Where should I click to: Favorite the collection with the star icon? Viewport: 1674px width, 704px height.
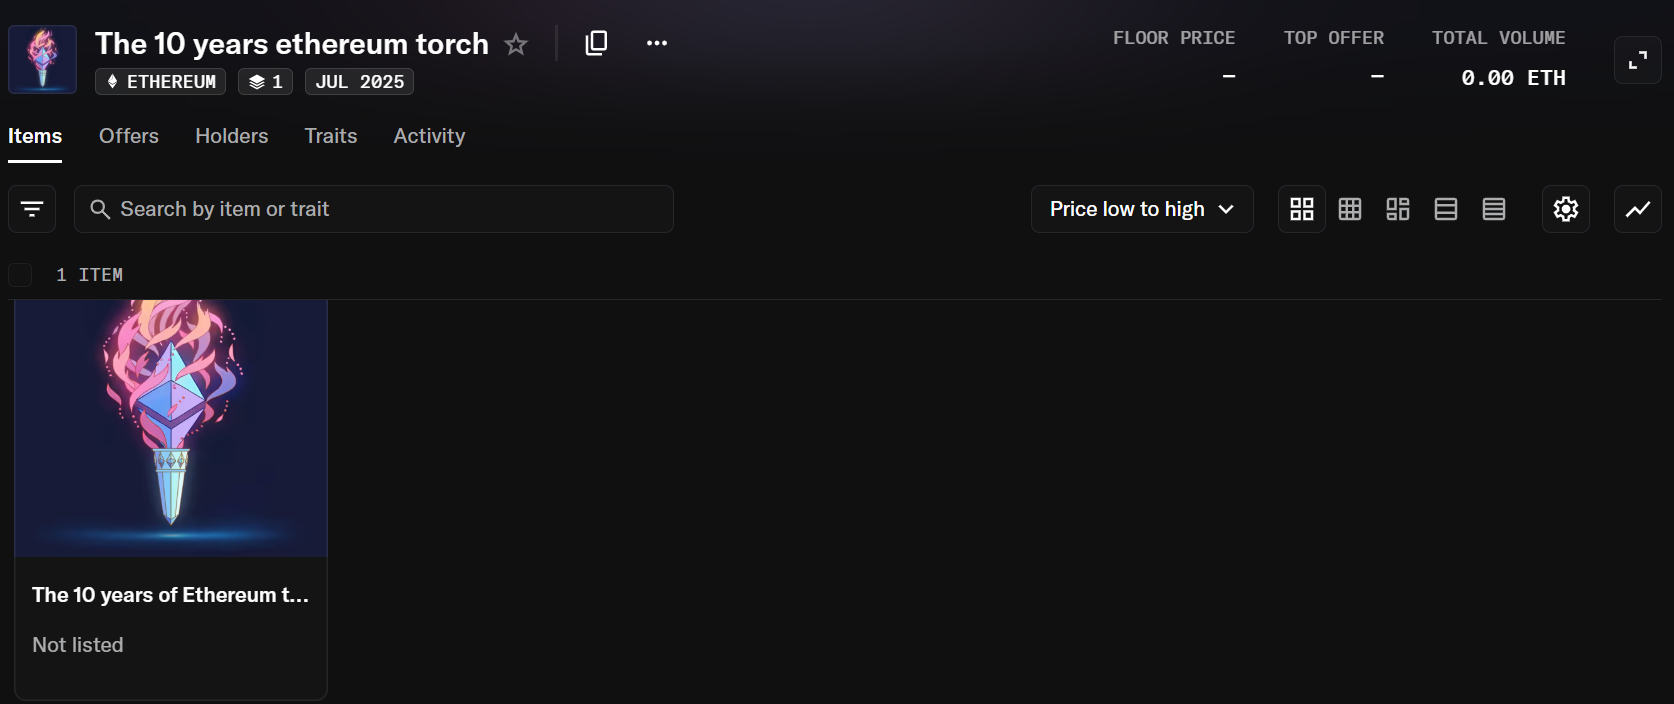tap(516, 44)
